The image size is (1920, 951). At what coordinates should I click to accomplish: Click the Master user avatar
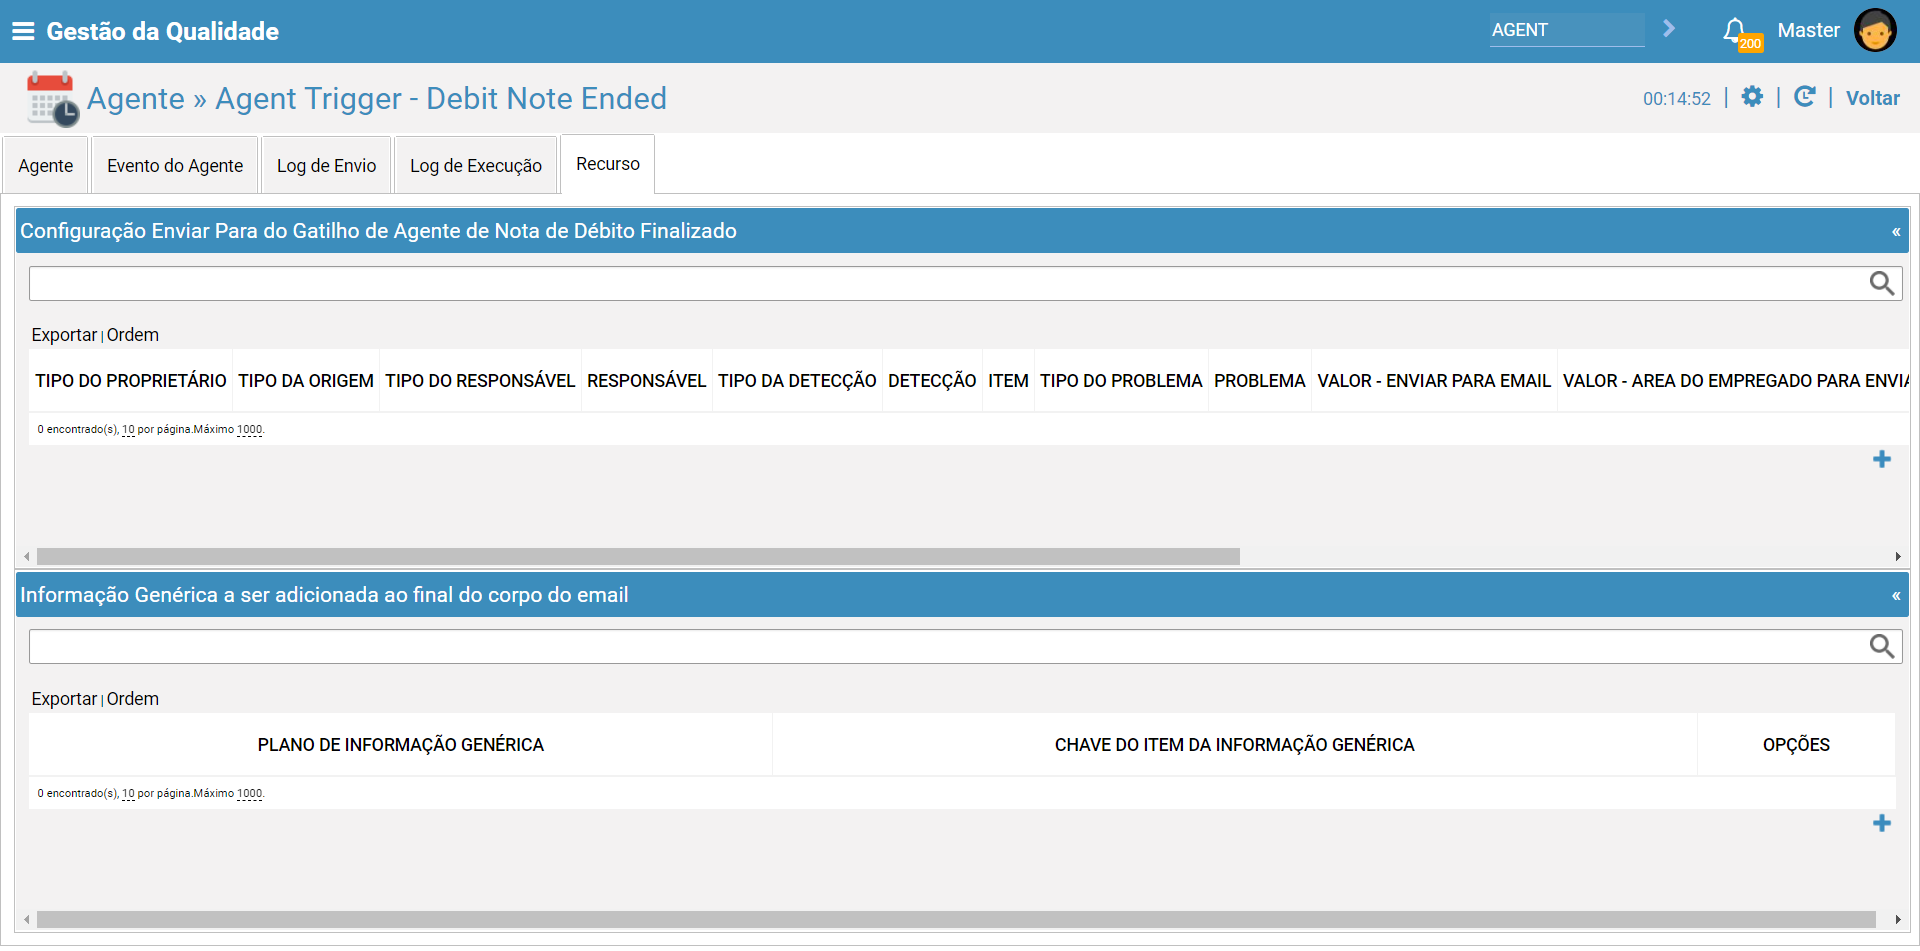point(1875,30)
